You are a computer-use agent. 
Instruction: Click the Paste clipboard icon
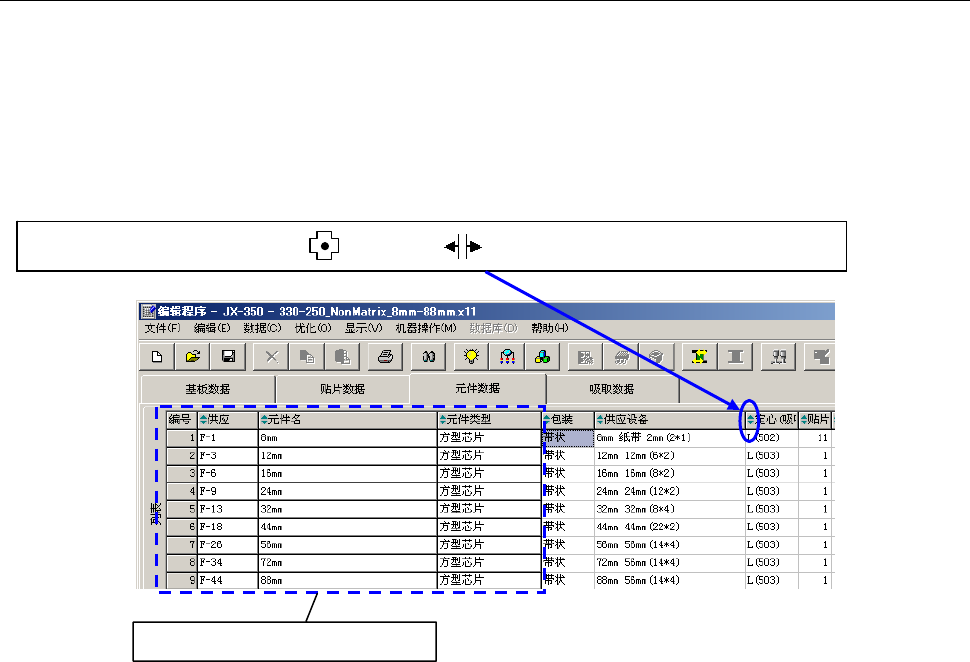coord(341,356)
